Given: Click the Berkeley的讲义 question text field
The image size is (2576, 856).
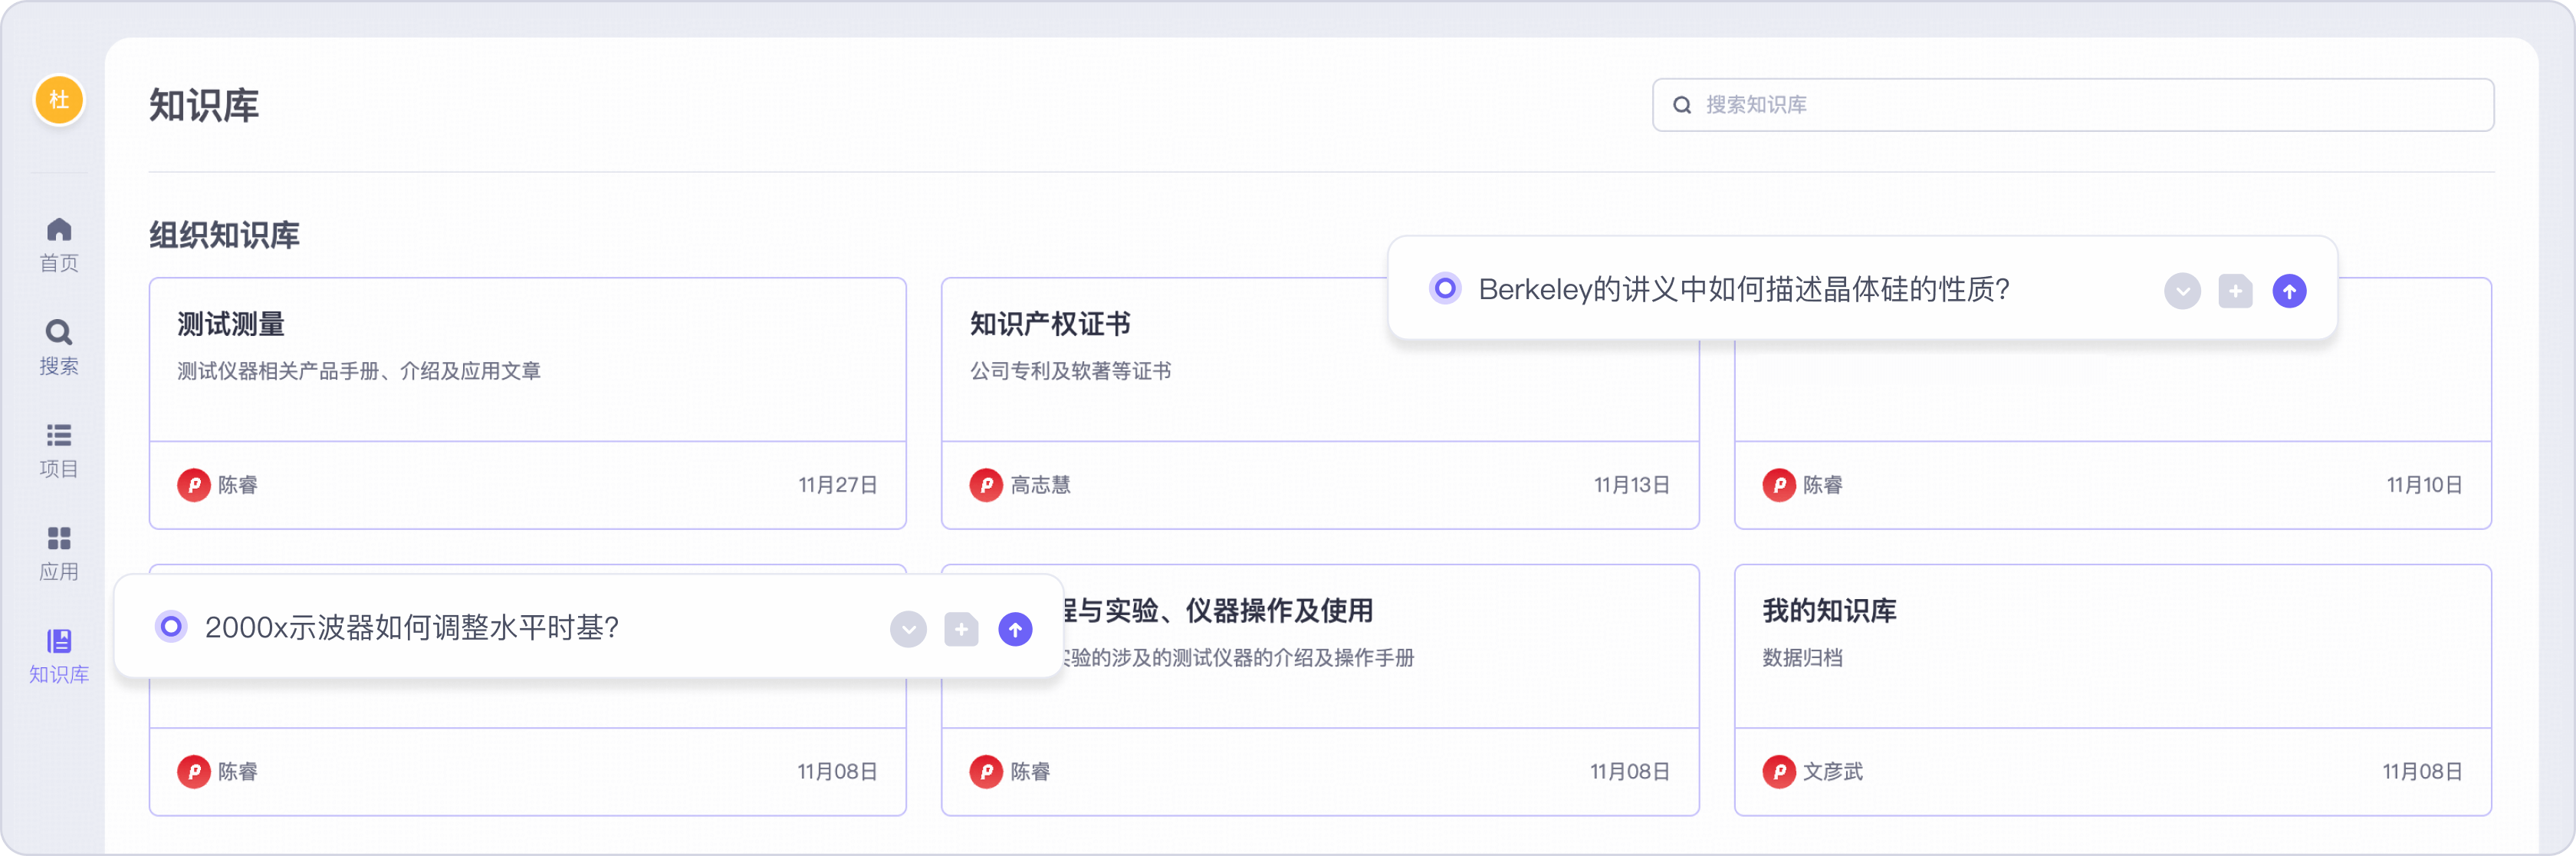Looking at the screenshot, I should (x=1744, y=290).
